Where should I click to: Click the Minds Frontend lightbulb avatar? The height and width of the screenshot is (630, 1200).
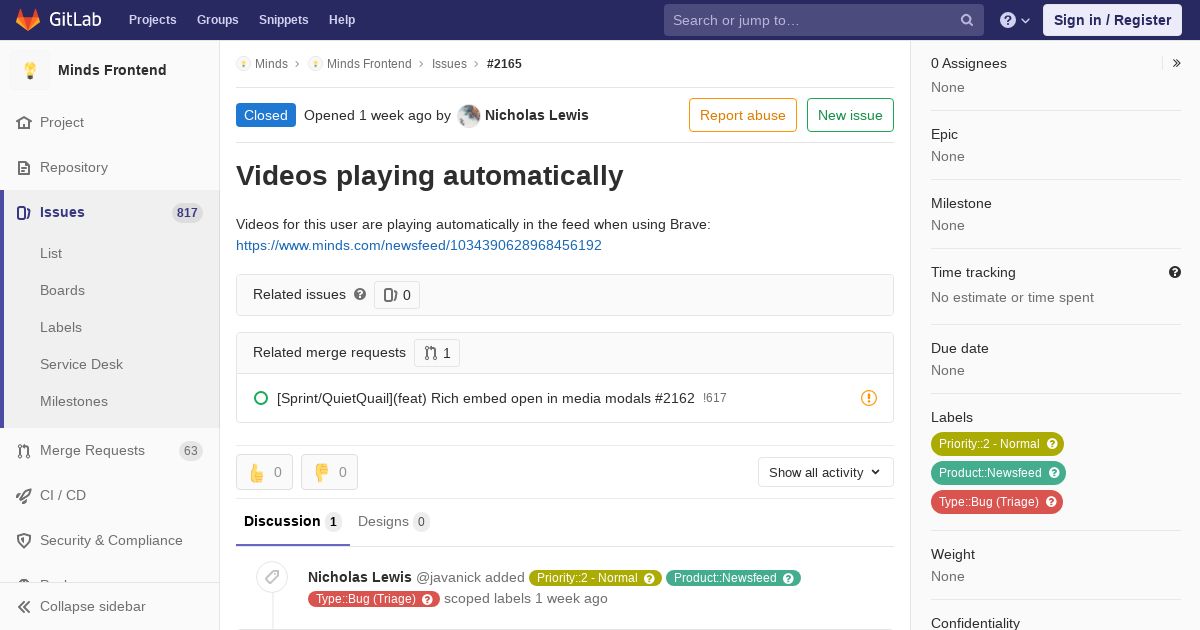(30, 70)
